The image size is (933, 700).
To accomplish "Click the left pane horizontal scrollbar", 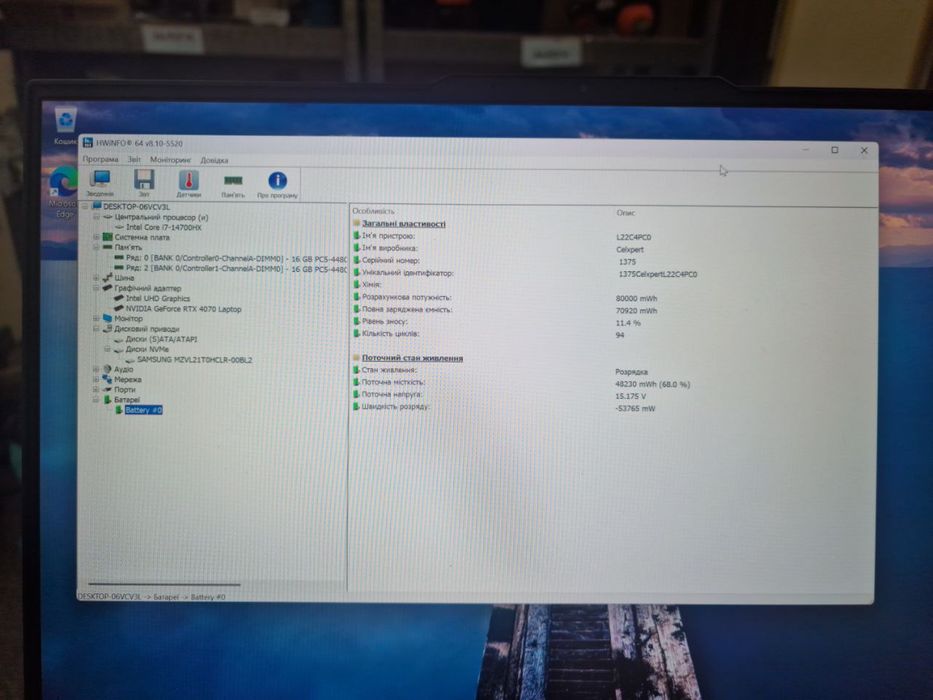I will (164, 584).
